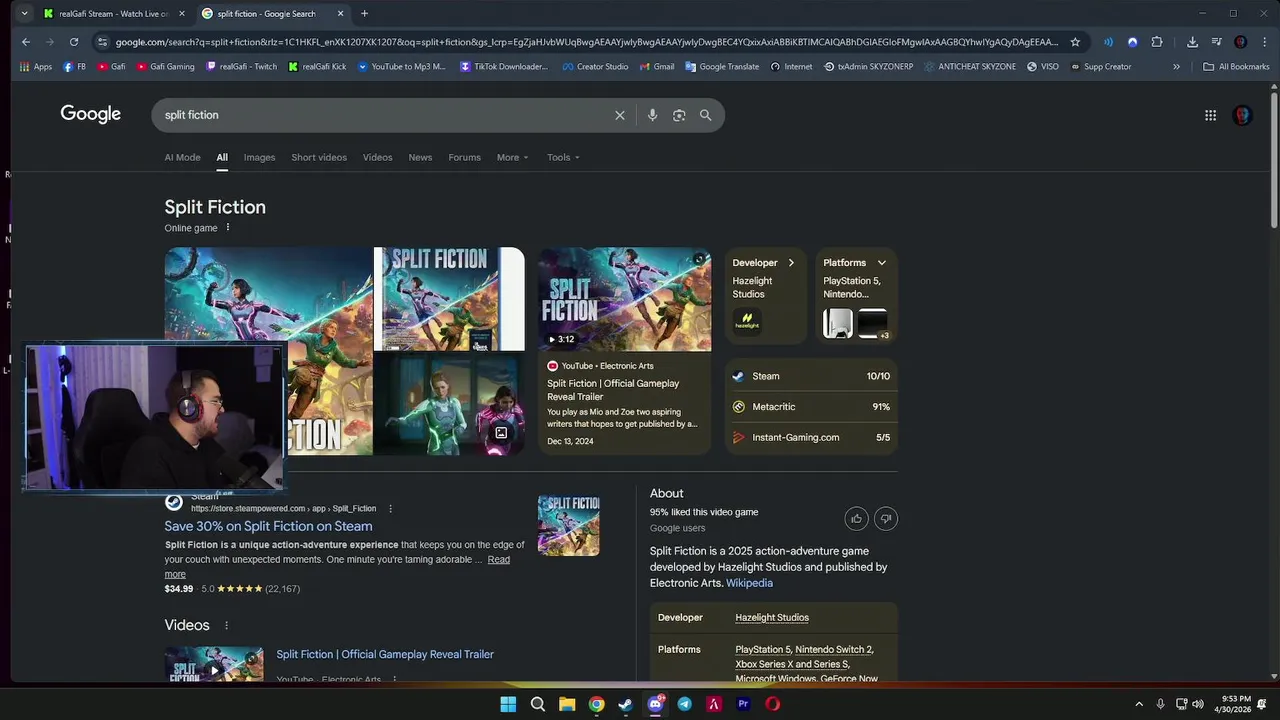Reload the page
The image size is (1280, 720).
coord(74,42)
